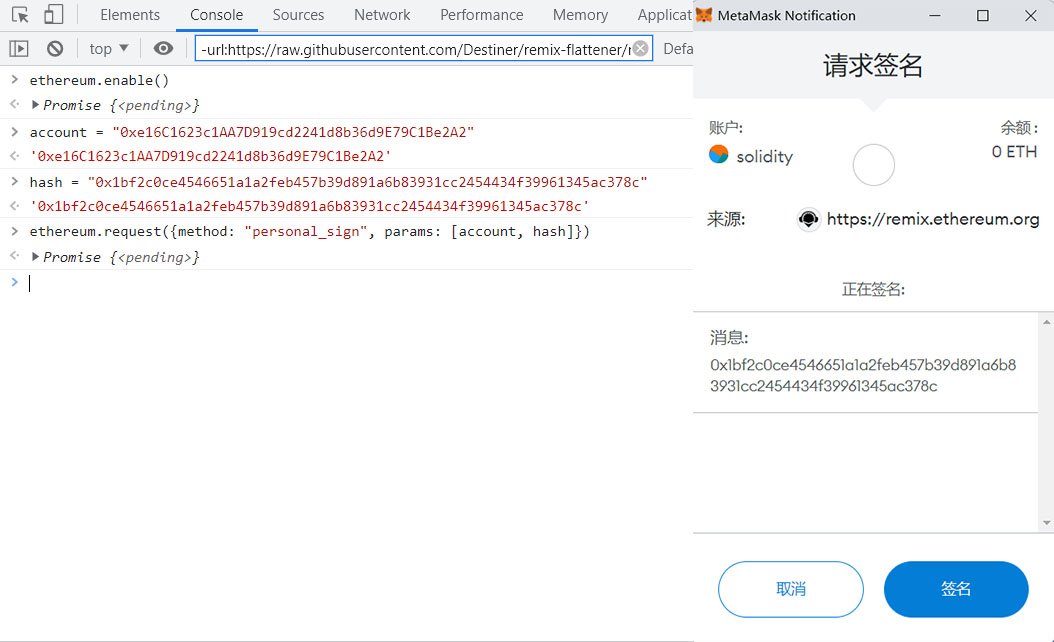Confirm signing with the 签名 button
The height and width of the screenshot is (642, 1054).
[x=956, y=589]
